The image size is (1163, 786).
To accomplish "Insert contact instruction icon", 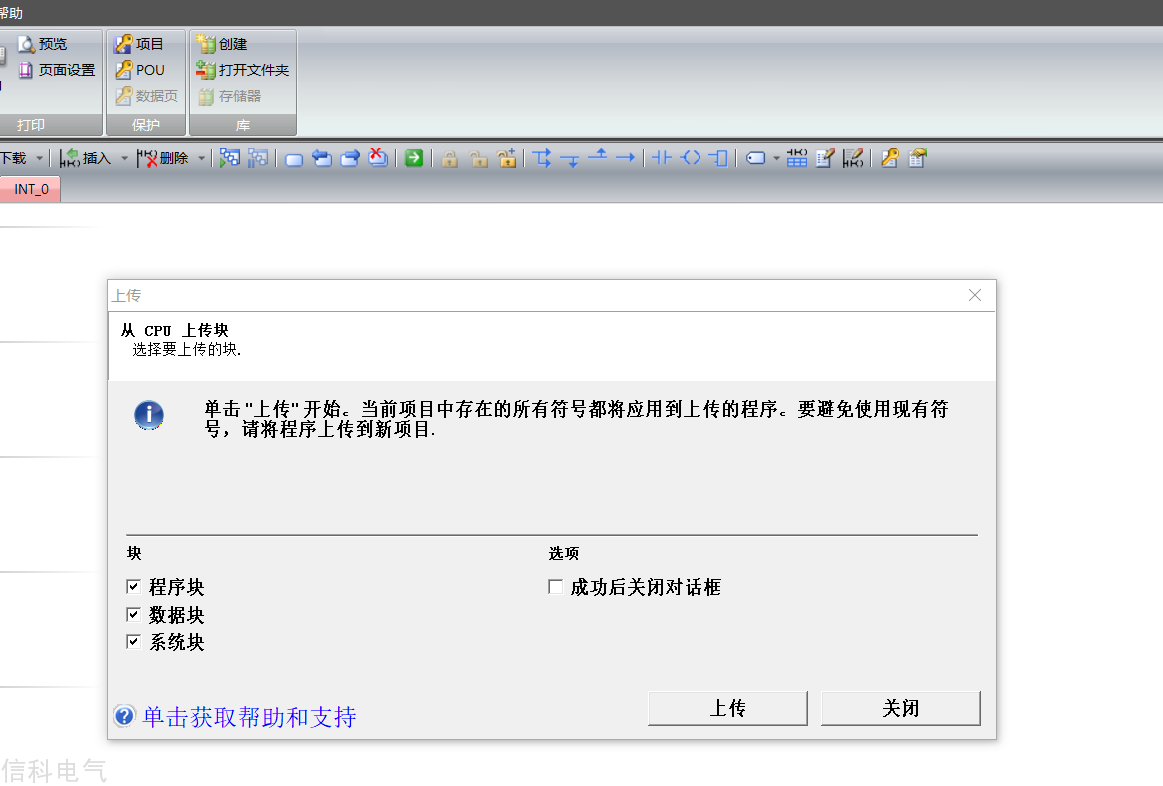I will coord(662,158).
